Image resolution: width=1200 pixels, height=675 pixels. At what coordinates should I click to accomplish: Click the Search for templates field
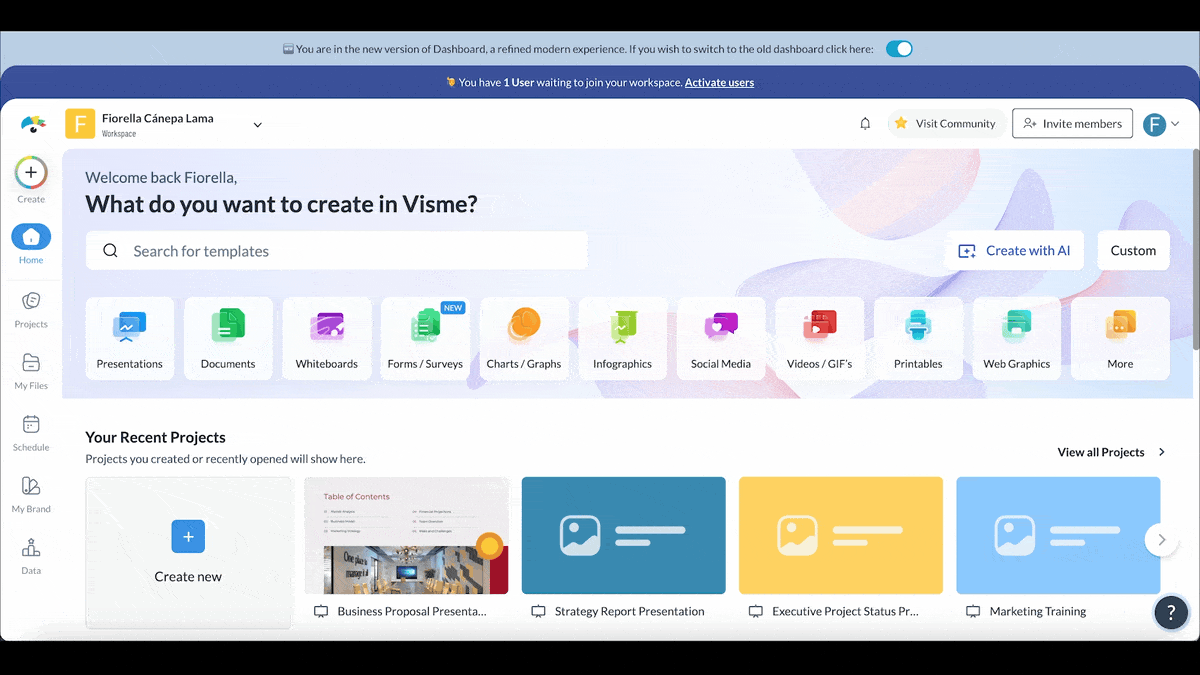click(336, 251)
